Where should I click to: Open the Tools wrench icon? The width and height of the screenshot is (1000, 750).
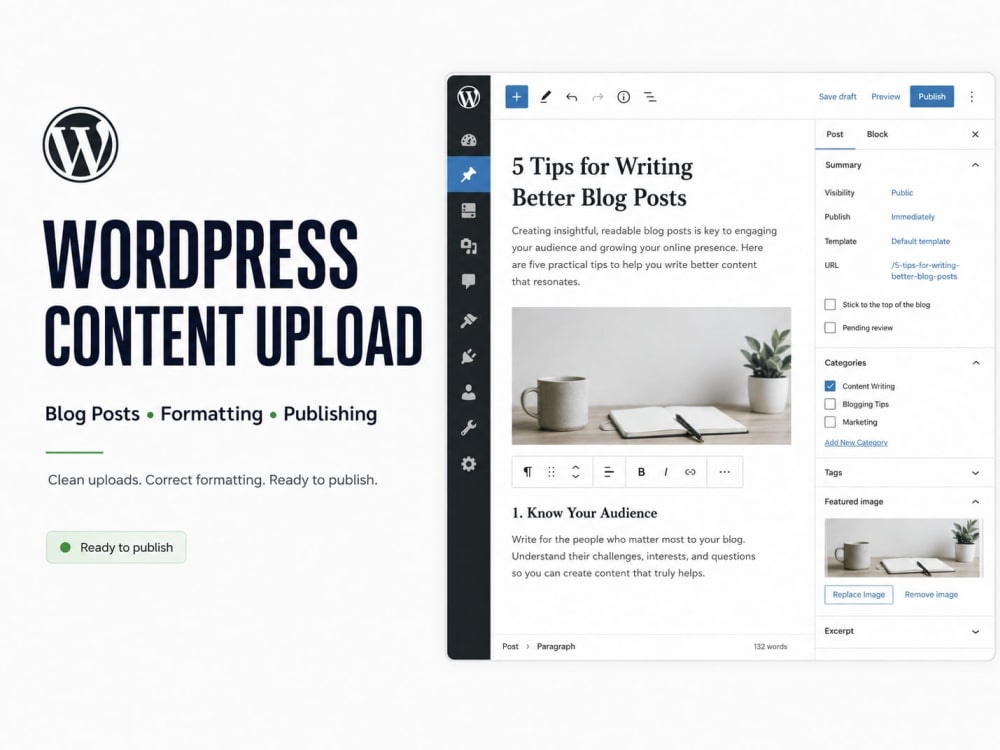point(468,427)
